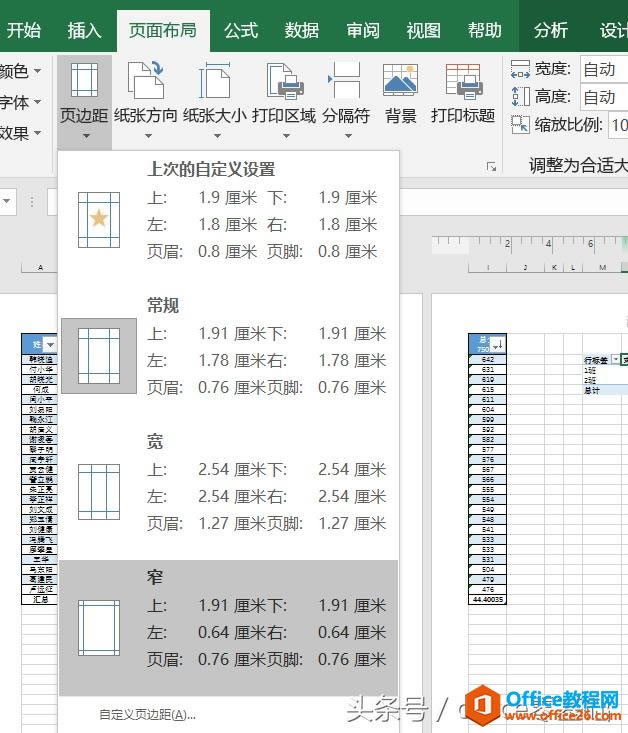Choose 窄 narrow margin preset
This screenshot has width=628, height=733.
[x=228, y=619]
